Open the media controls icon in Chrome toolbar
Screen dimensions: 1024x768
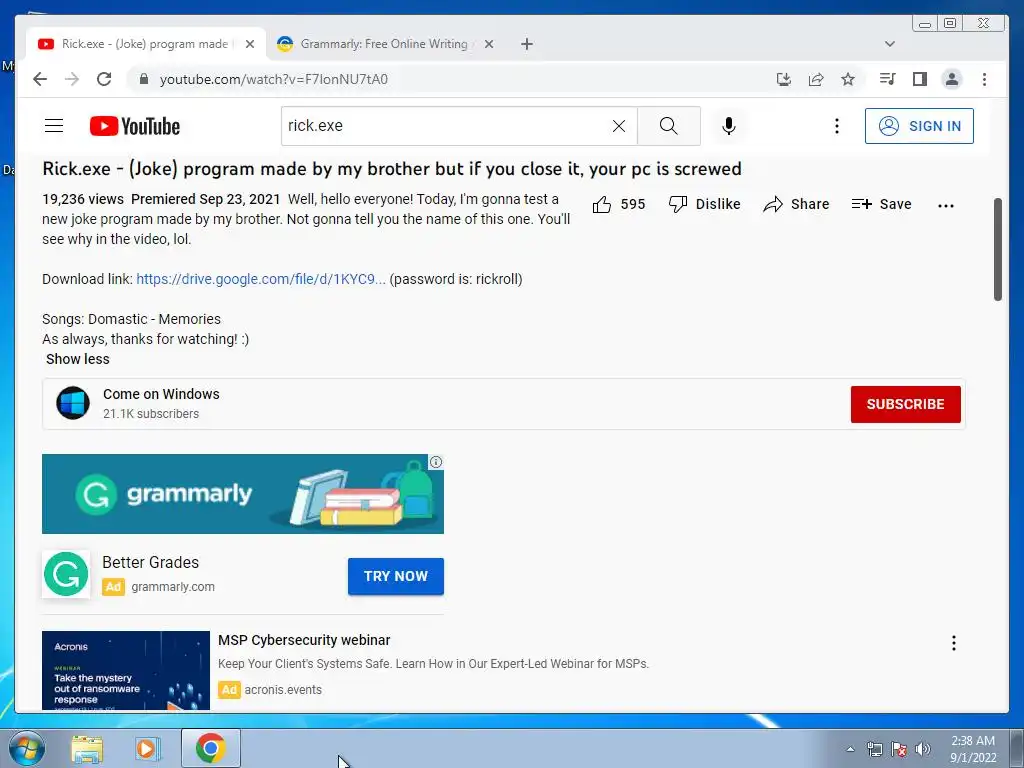tap(887, 80)
